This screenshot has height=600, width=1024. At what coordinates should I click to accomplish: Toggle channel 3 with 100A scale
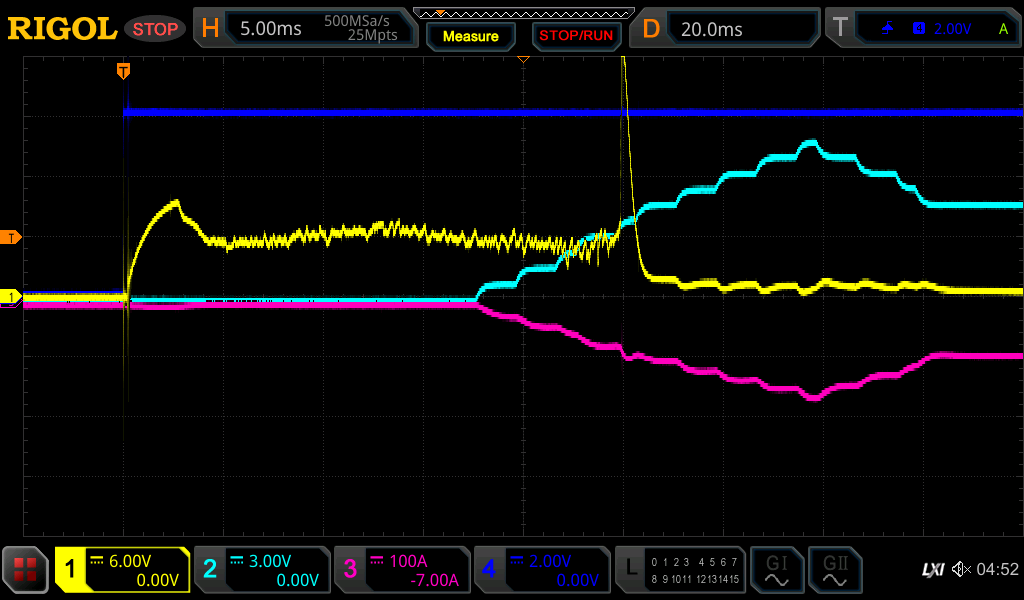click(x=402, y=570)
